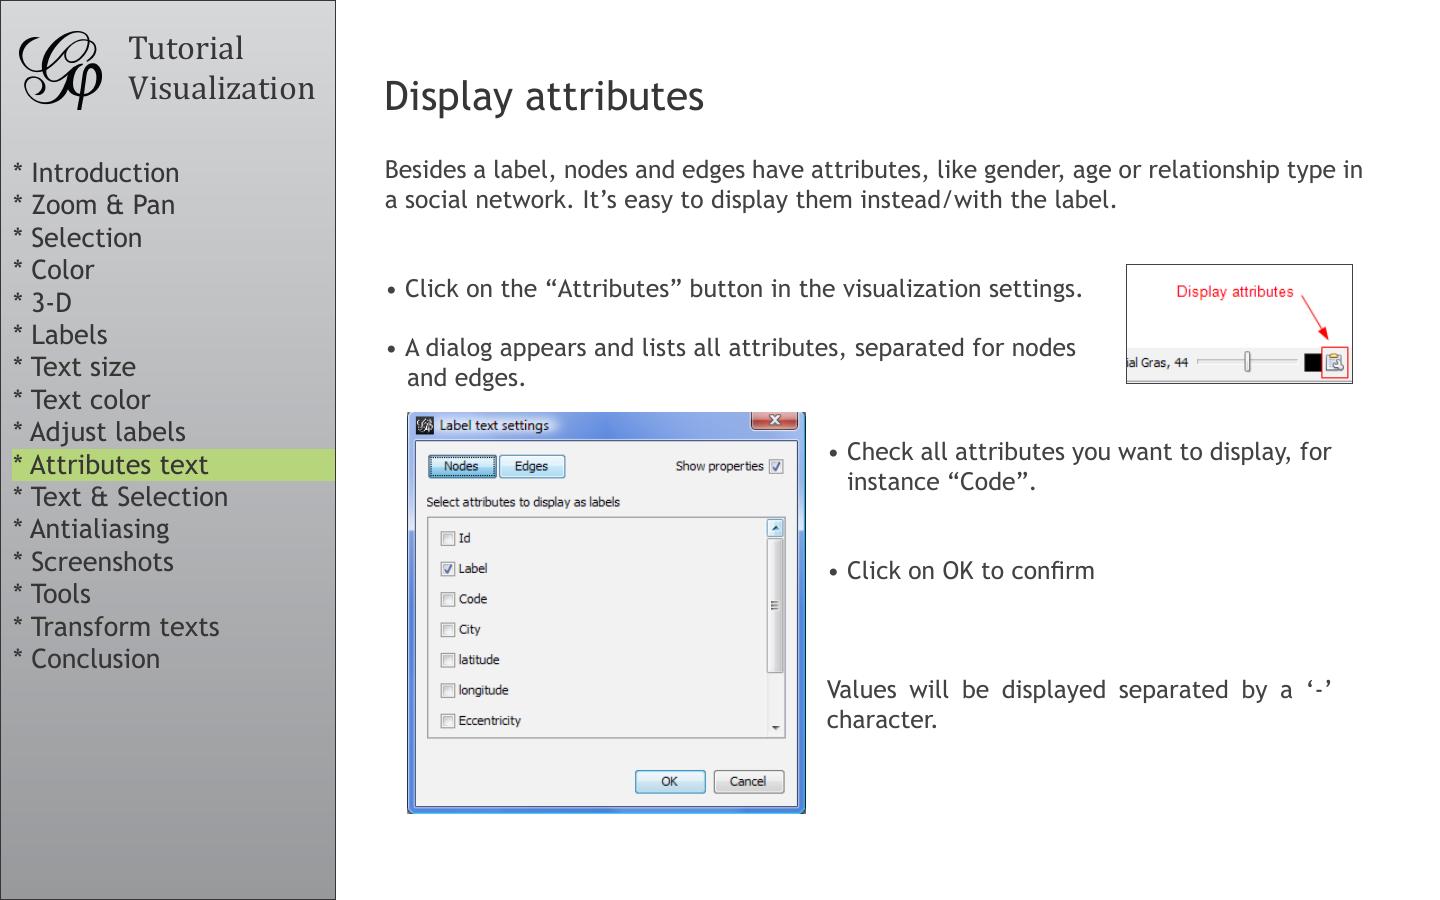Viewport: 1440px width, 900px height.
Task: Click the attributes list scrollbar thumb
Action: [x=775, y=605]
